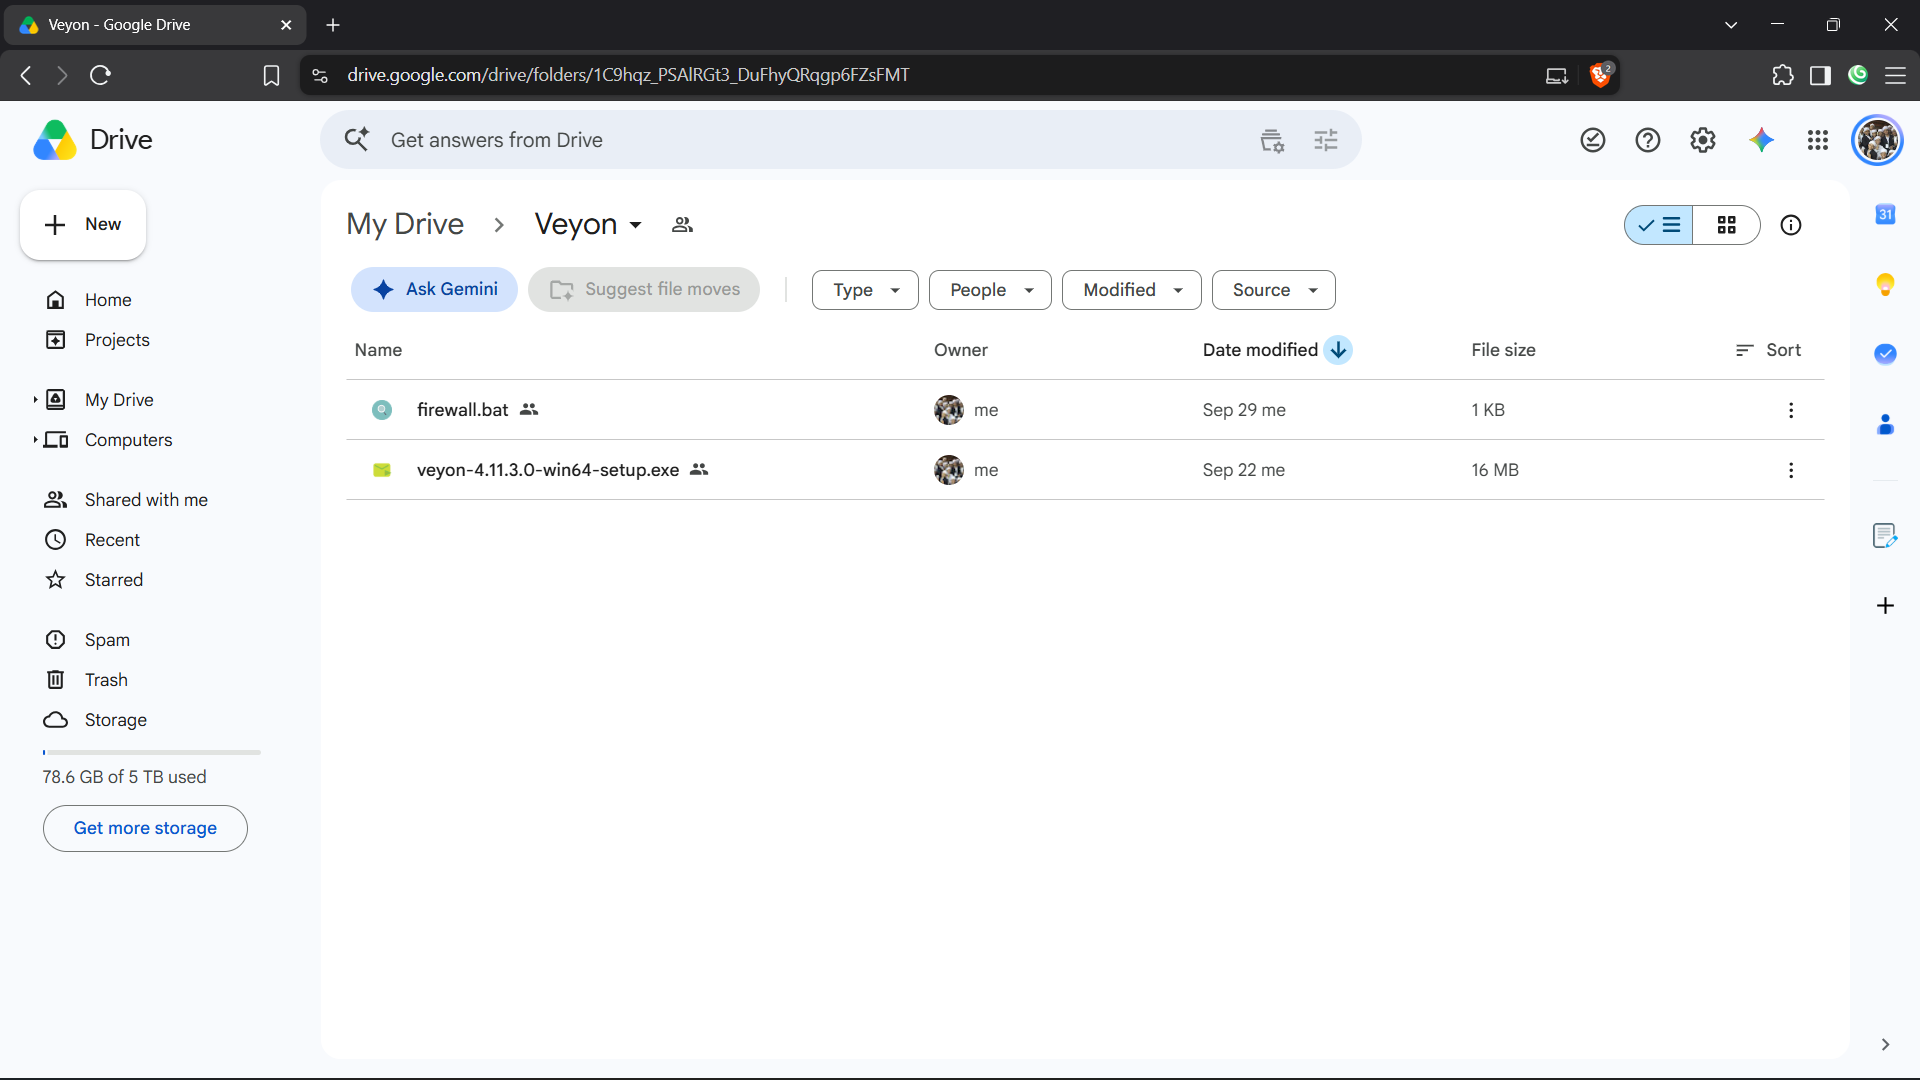Open the People filter dropdown
Viewport: 1920px width, 1080px height.
click(990, 290)
